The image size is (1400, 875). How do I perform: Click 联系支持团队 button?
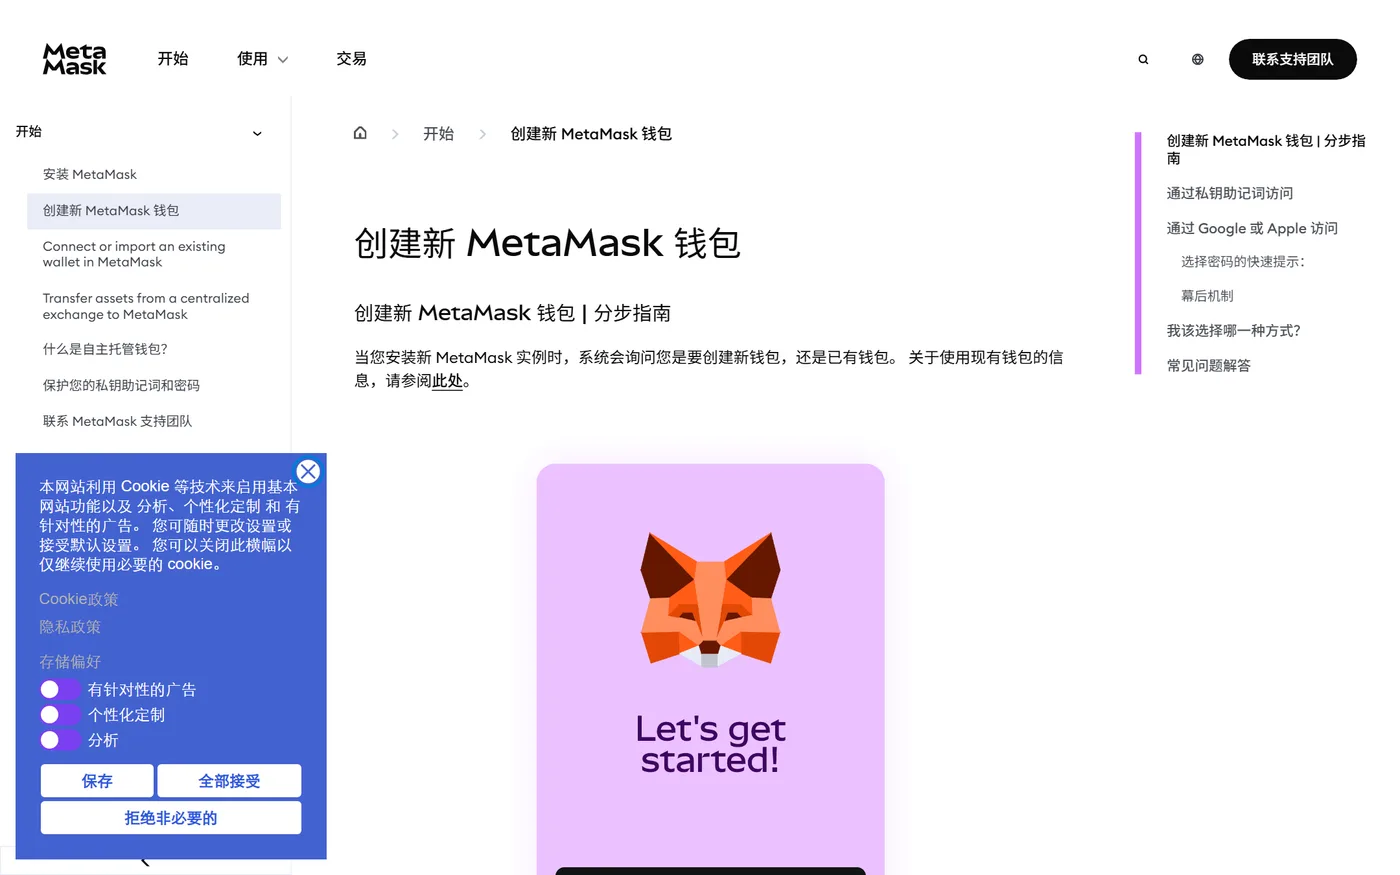(1292, 59)
